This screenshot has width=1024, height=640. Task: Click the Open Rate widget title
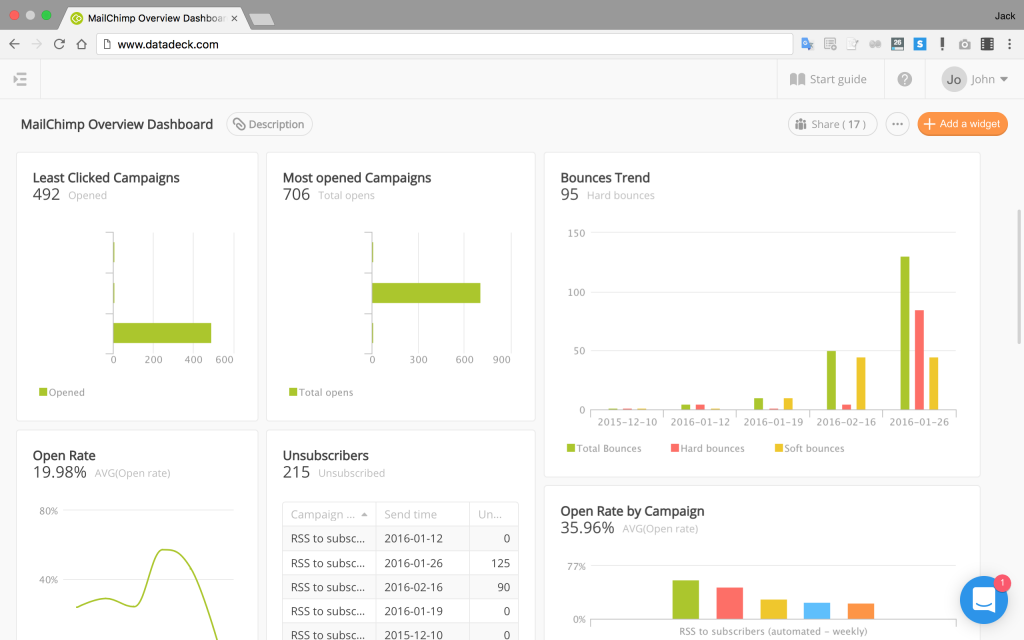[x=64, y=456]
